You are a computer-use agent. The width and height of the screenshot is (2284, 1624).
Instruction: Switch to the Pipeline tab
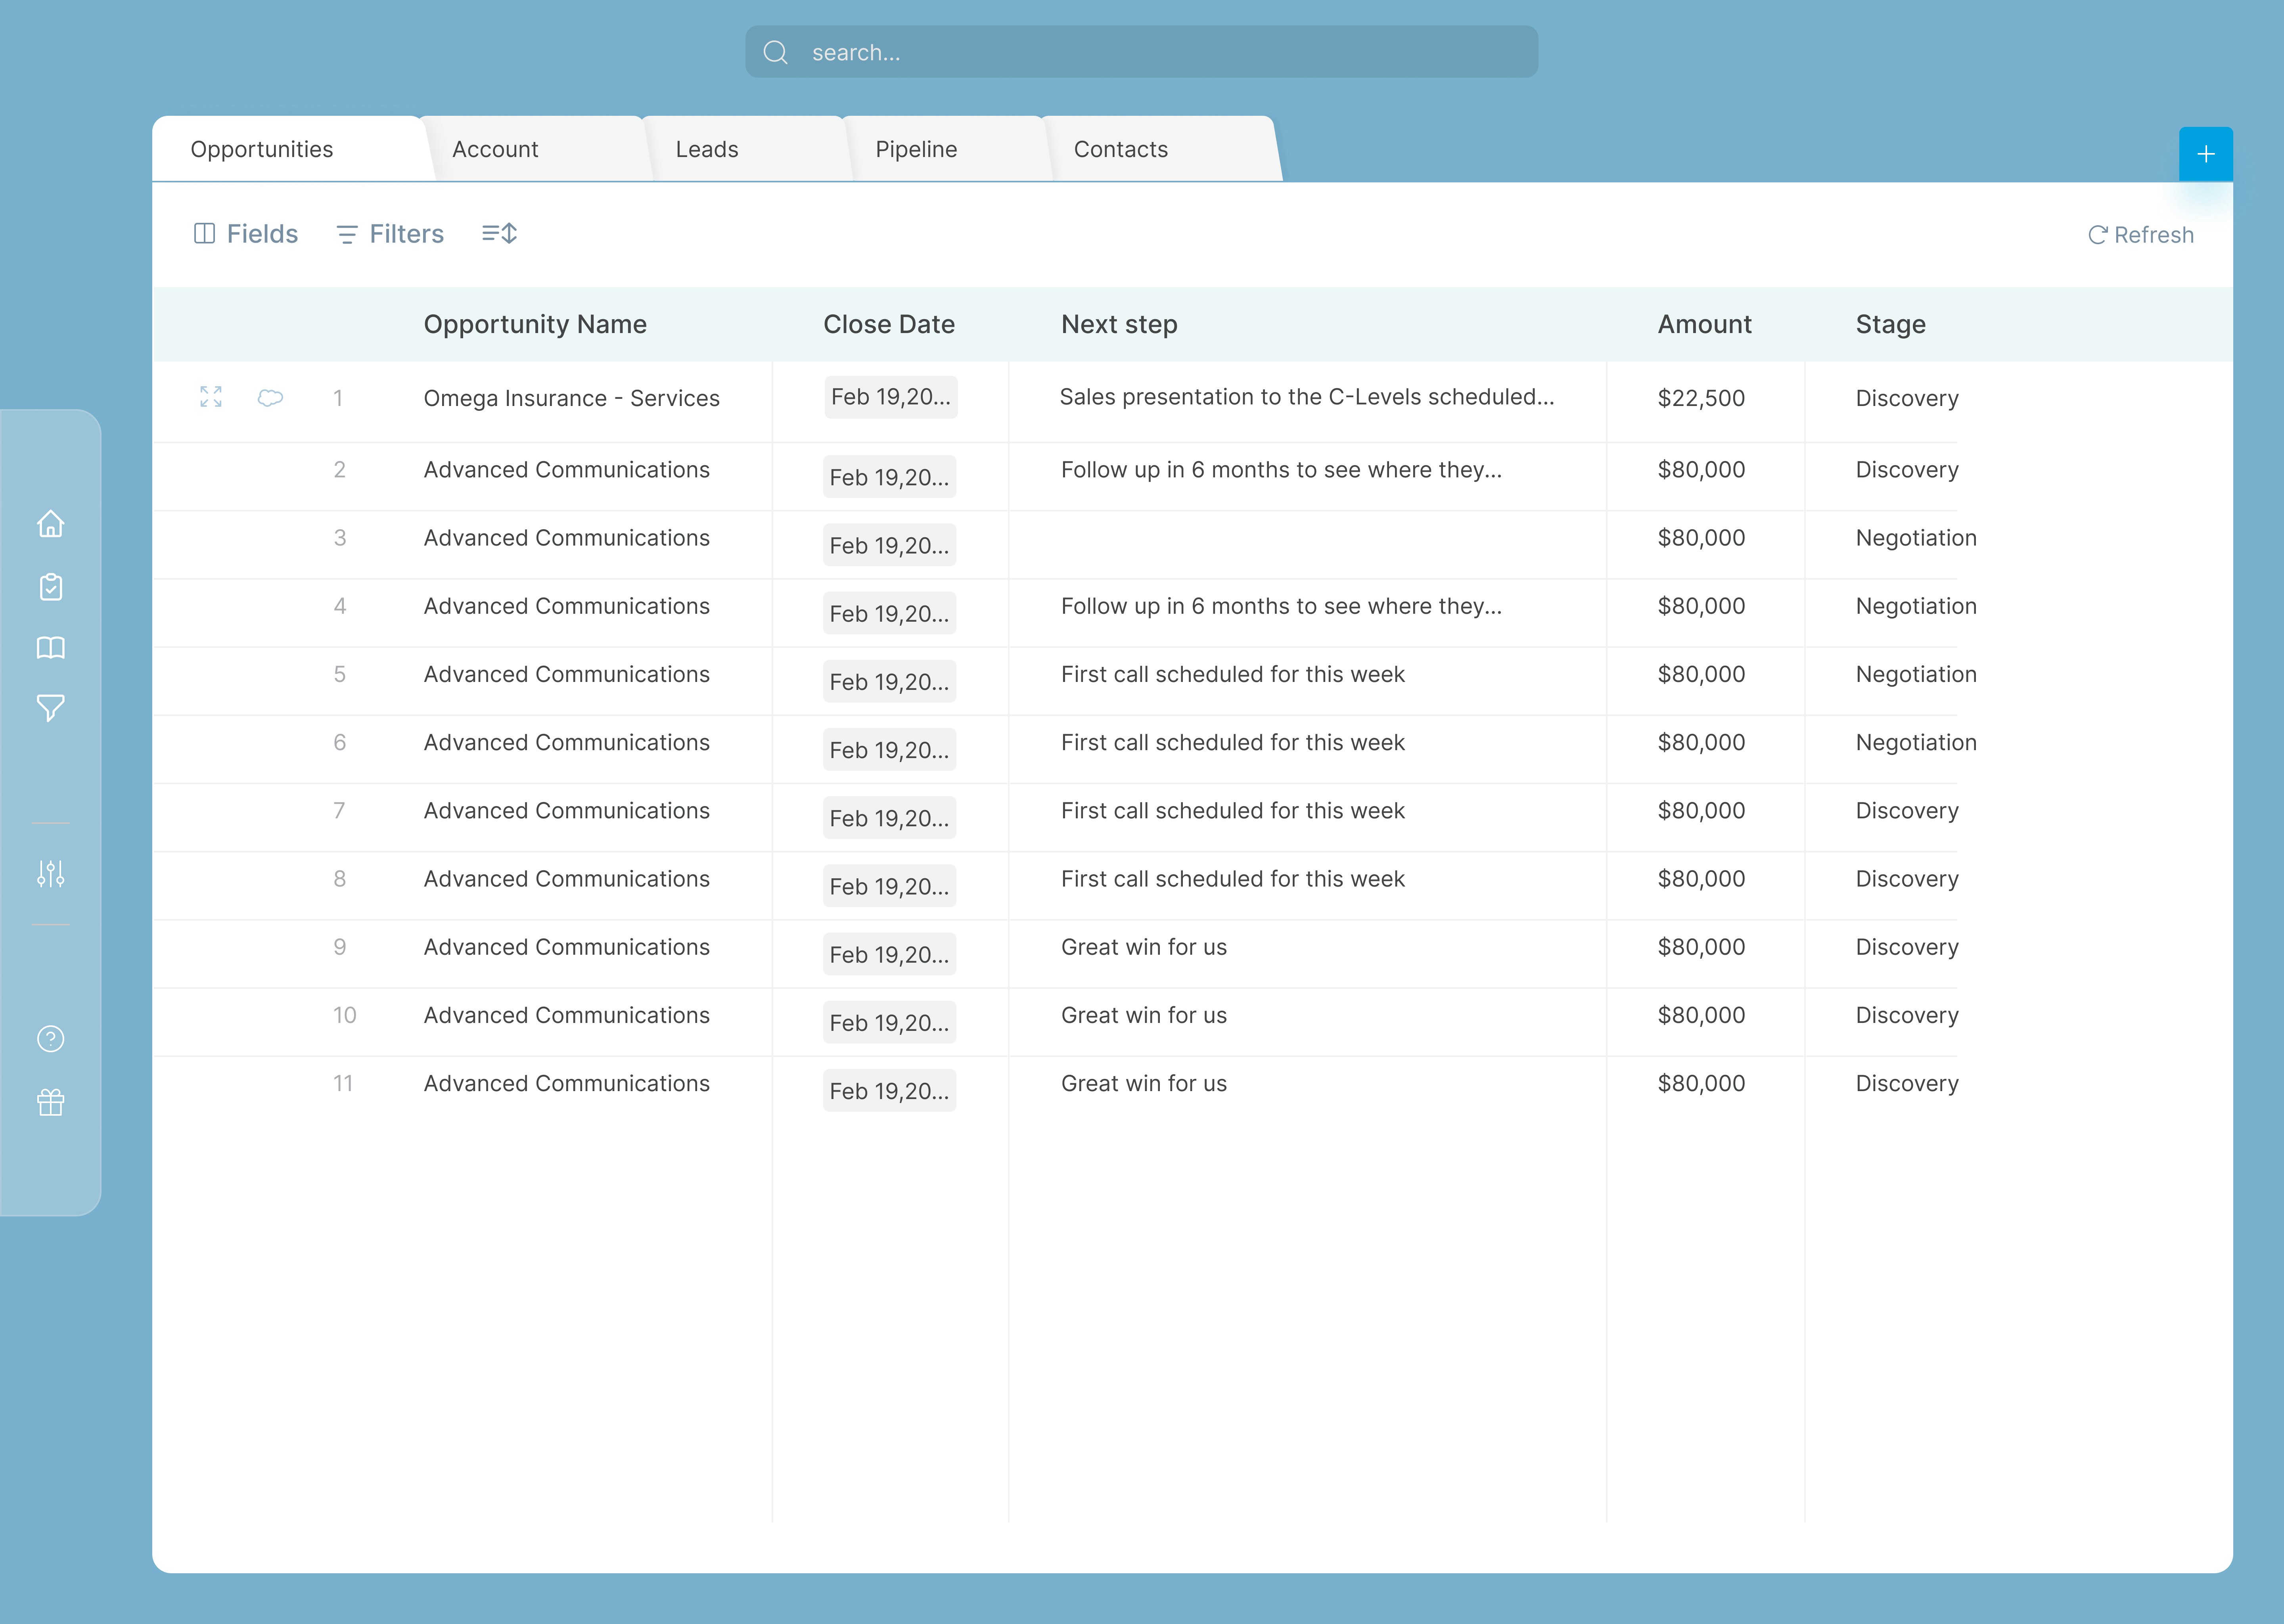point(916,149)
